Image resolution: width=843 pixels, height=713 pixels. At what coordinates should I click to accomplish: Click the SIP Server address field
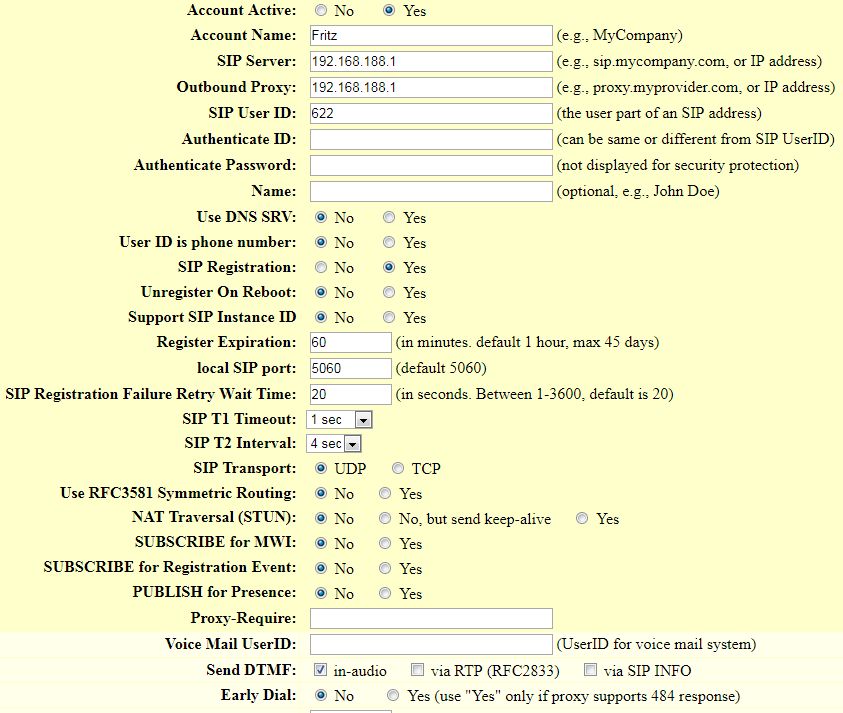[x=431, y=62]
